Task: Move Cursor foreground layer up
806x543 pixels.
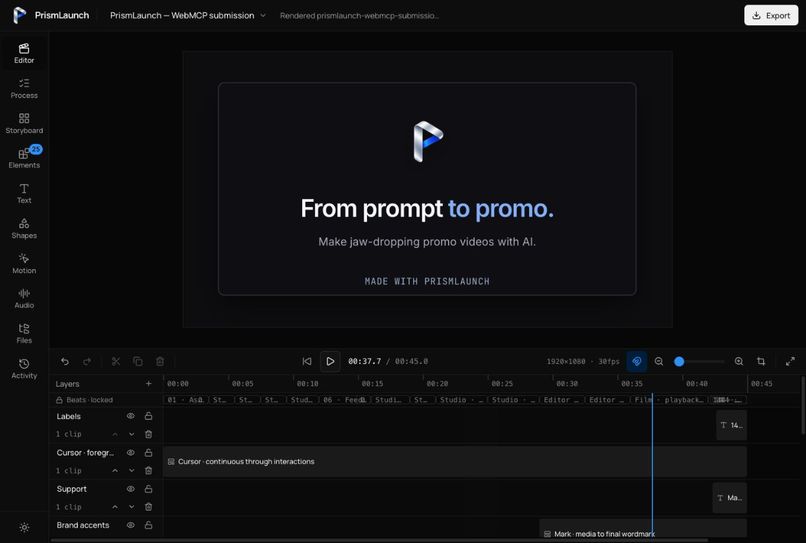Action: click(x=115, y=470)
